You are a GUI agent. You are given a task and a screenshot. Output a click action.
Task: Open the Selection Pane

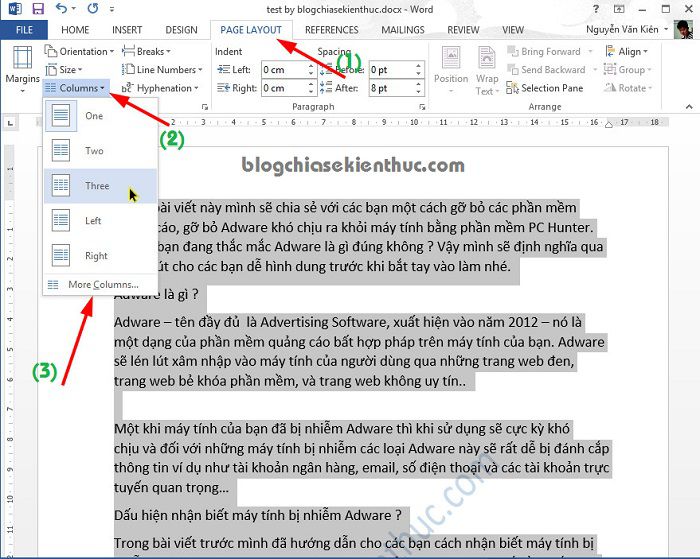point(545,88)
